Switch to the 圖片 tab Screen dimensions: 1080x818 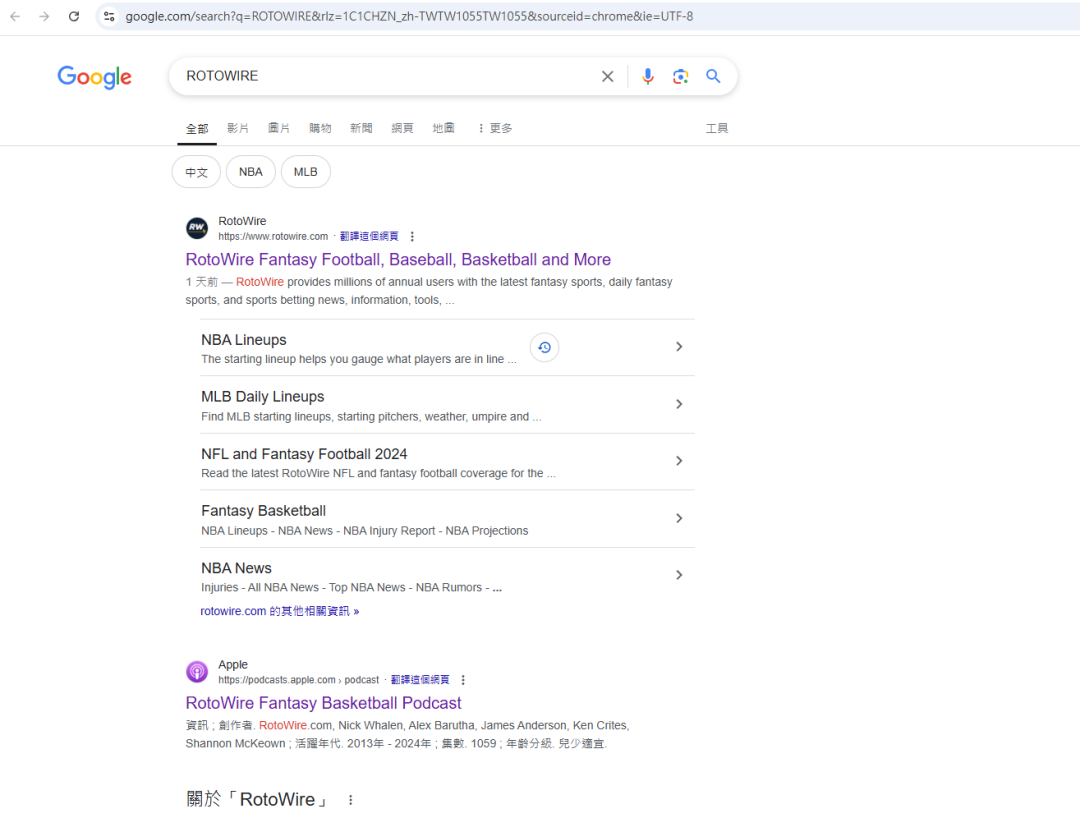coord(279,128)
